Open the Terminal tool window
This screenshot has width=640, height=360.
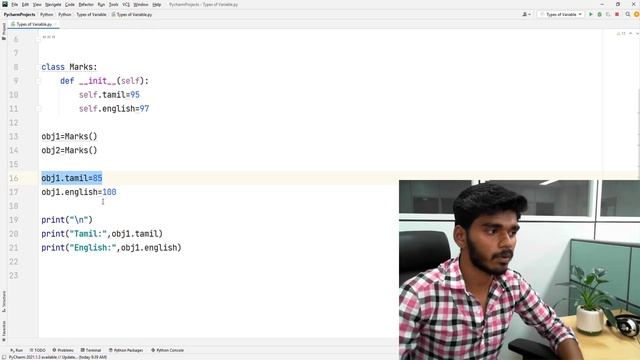(91, 350)
